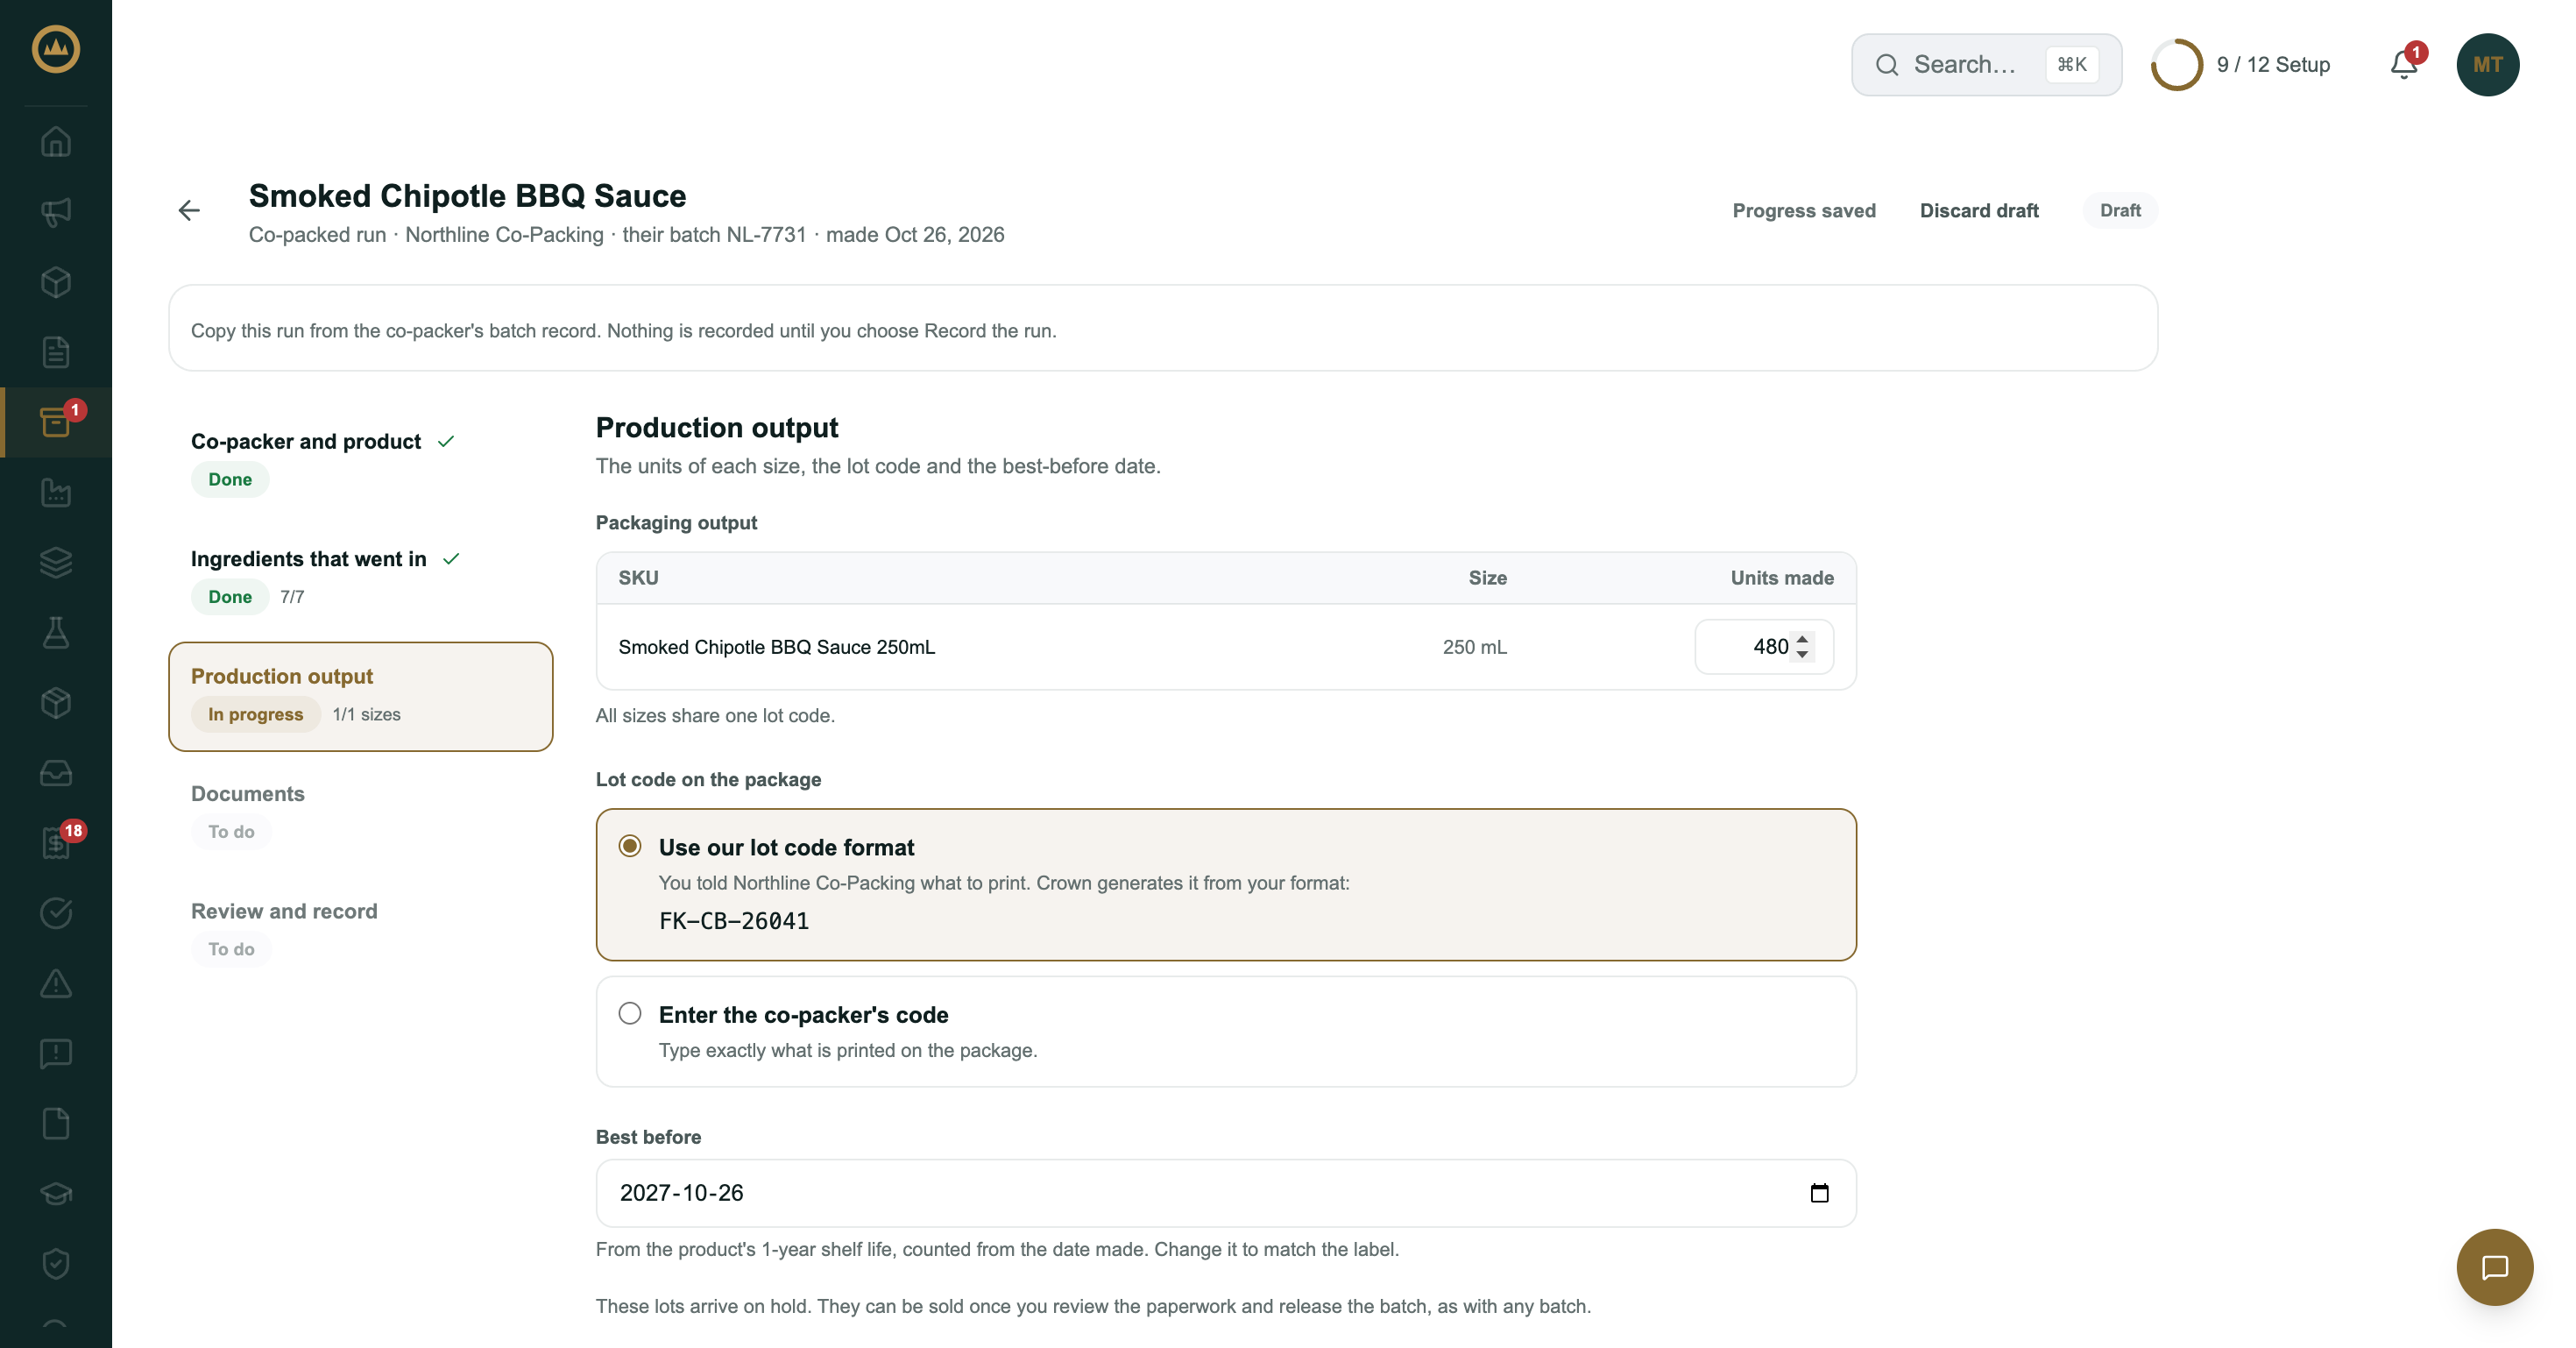This screenshot has height=1348, width=2576.
Task: Decrease units made with stepper down arrow
Action: (1802, 654)
